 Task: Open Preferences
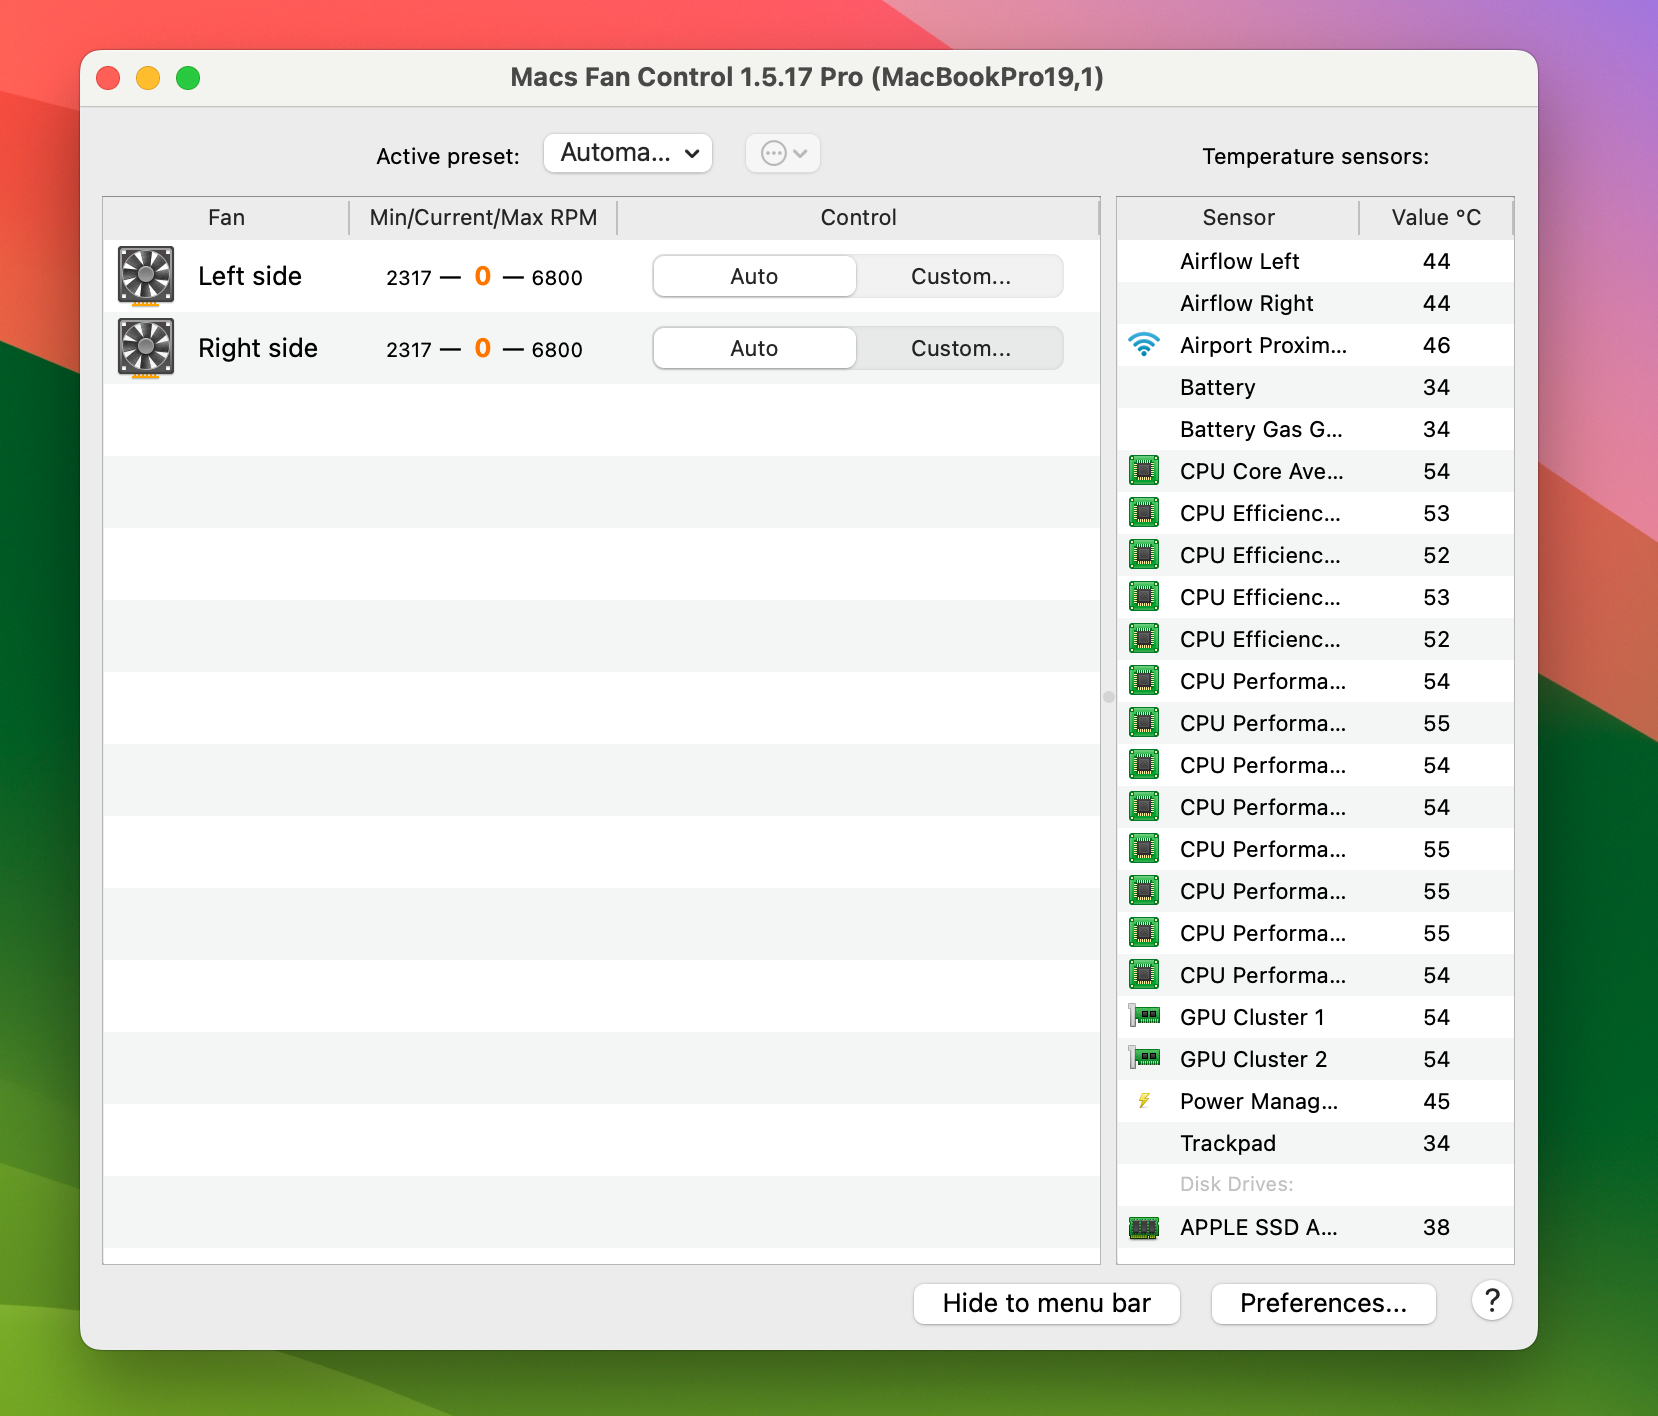tap(1323, 1303)
